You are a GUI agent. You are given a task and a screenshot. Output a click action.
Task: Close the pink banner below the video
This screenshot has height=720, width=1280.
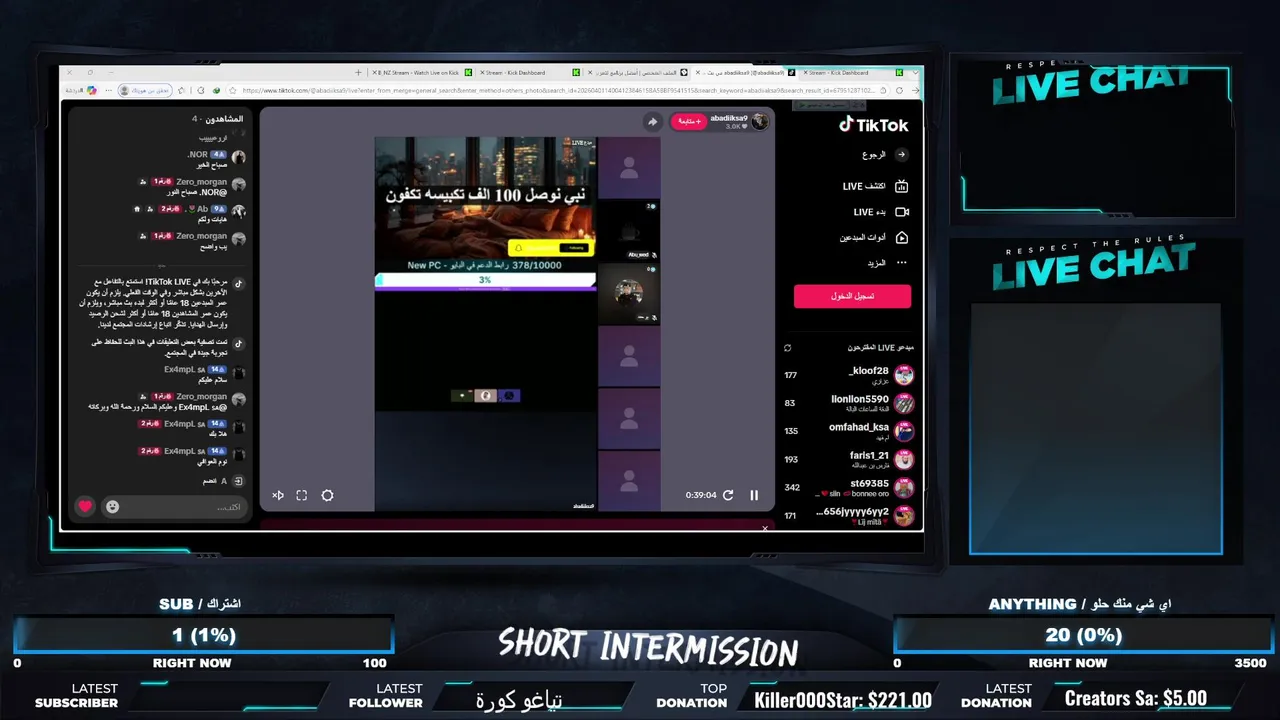click(765, 528)
